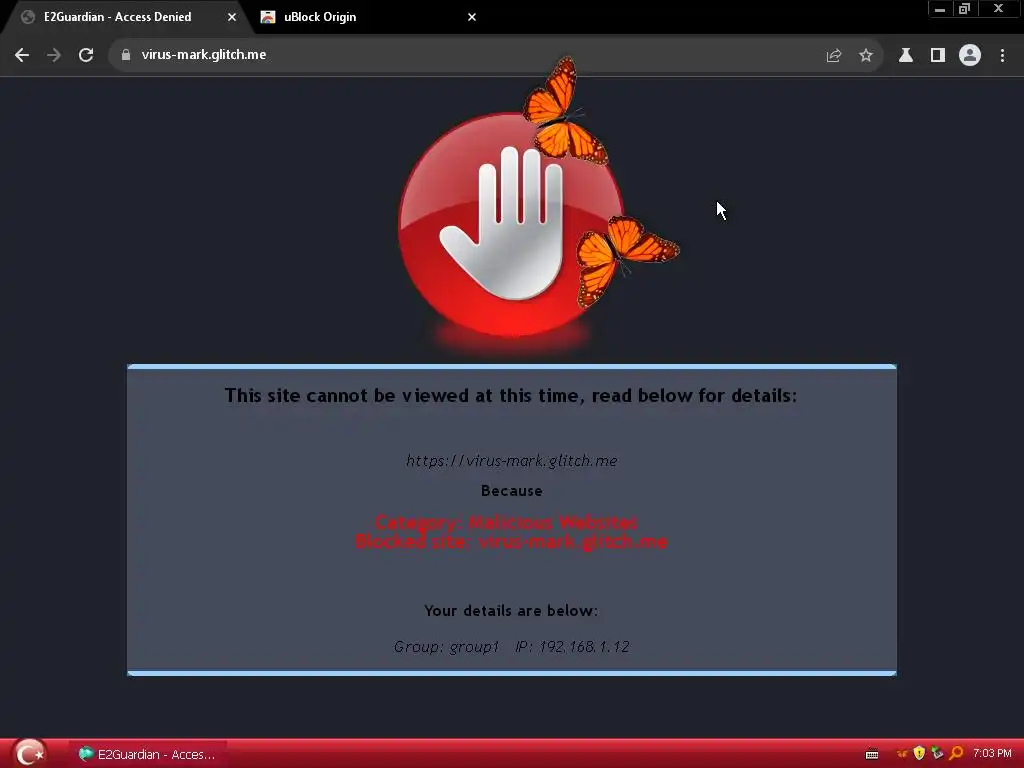Click the 'Your details are below:' text

511,611
